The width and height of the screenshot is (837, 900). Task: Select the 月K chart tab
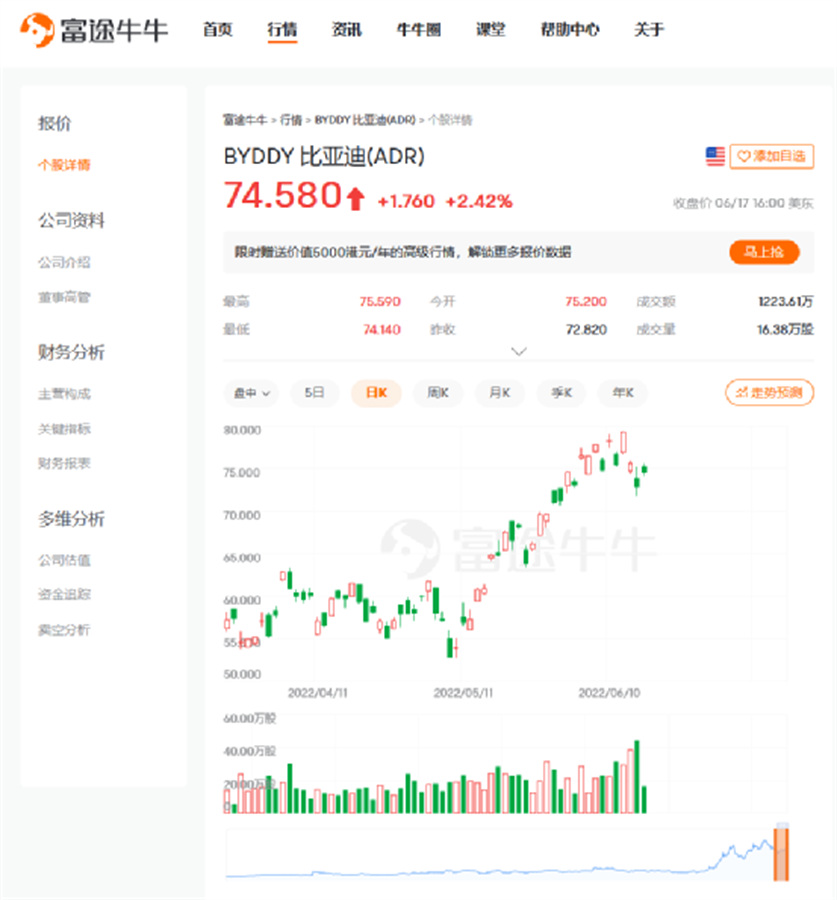[x=499, y=393]
